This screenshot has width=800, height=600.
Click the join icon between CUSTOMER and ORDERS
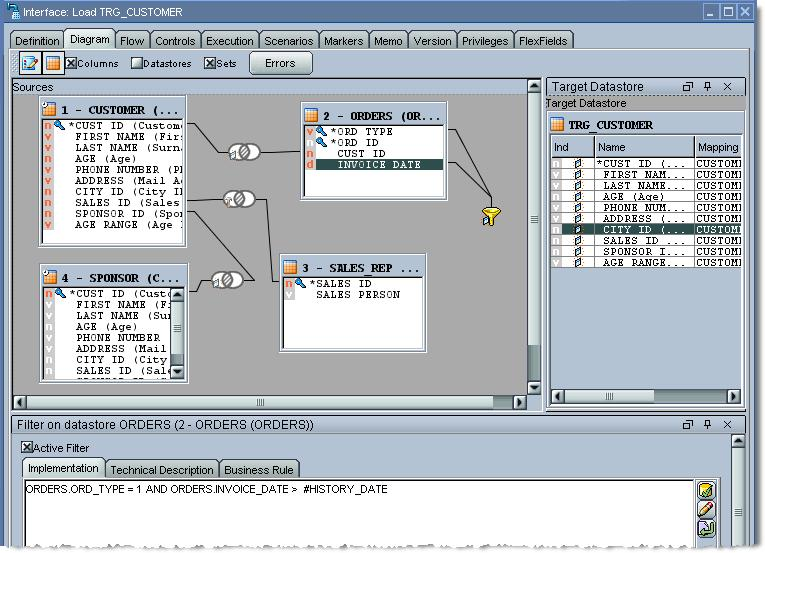244,152
